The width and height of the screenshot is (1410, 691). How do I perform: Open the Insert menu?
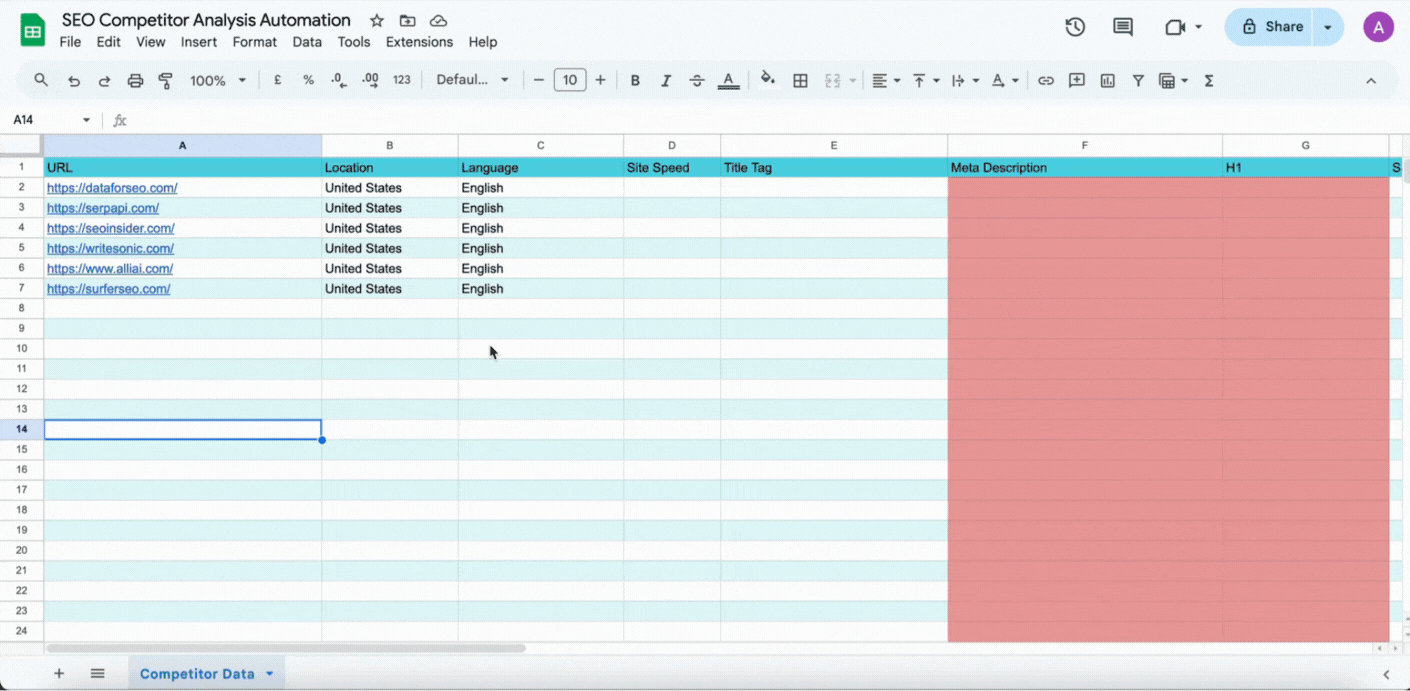(x=199, y=42)
